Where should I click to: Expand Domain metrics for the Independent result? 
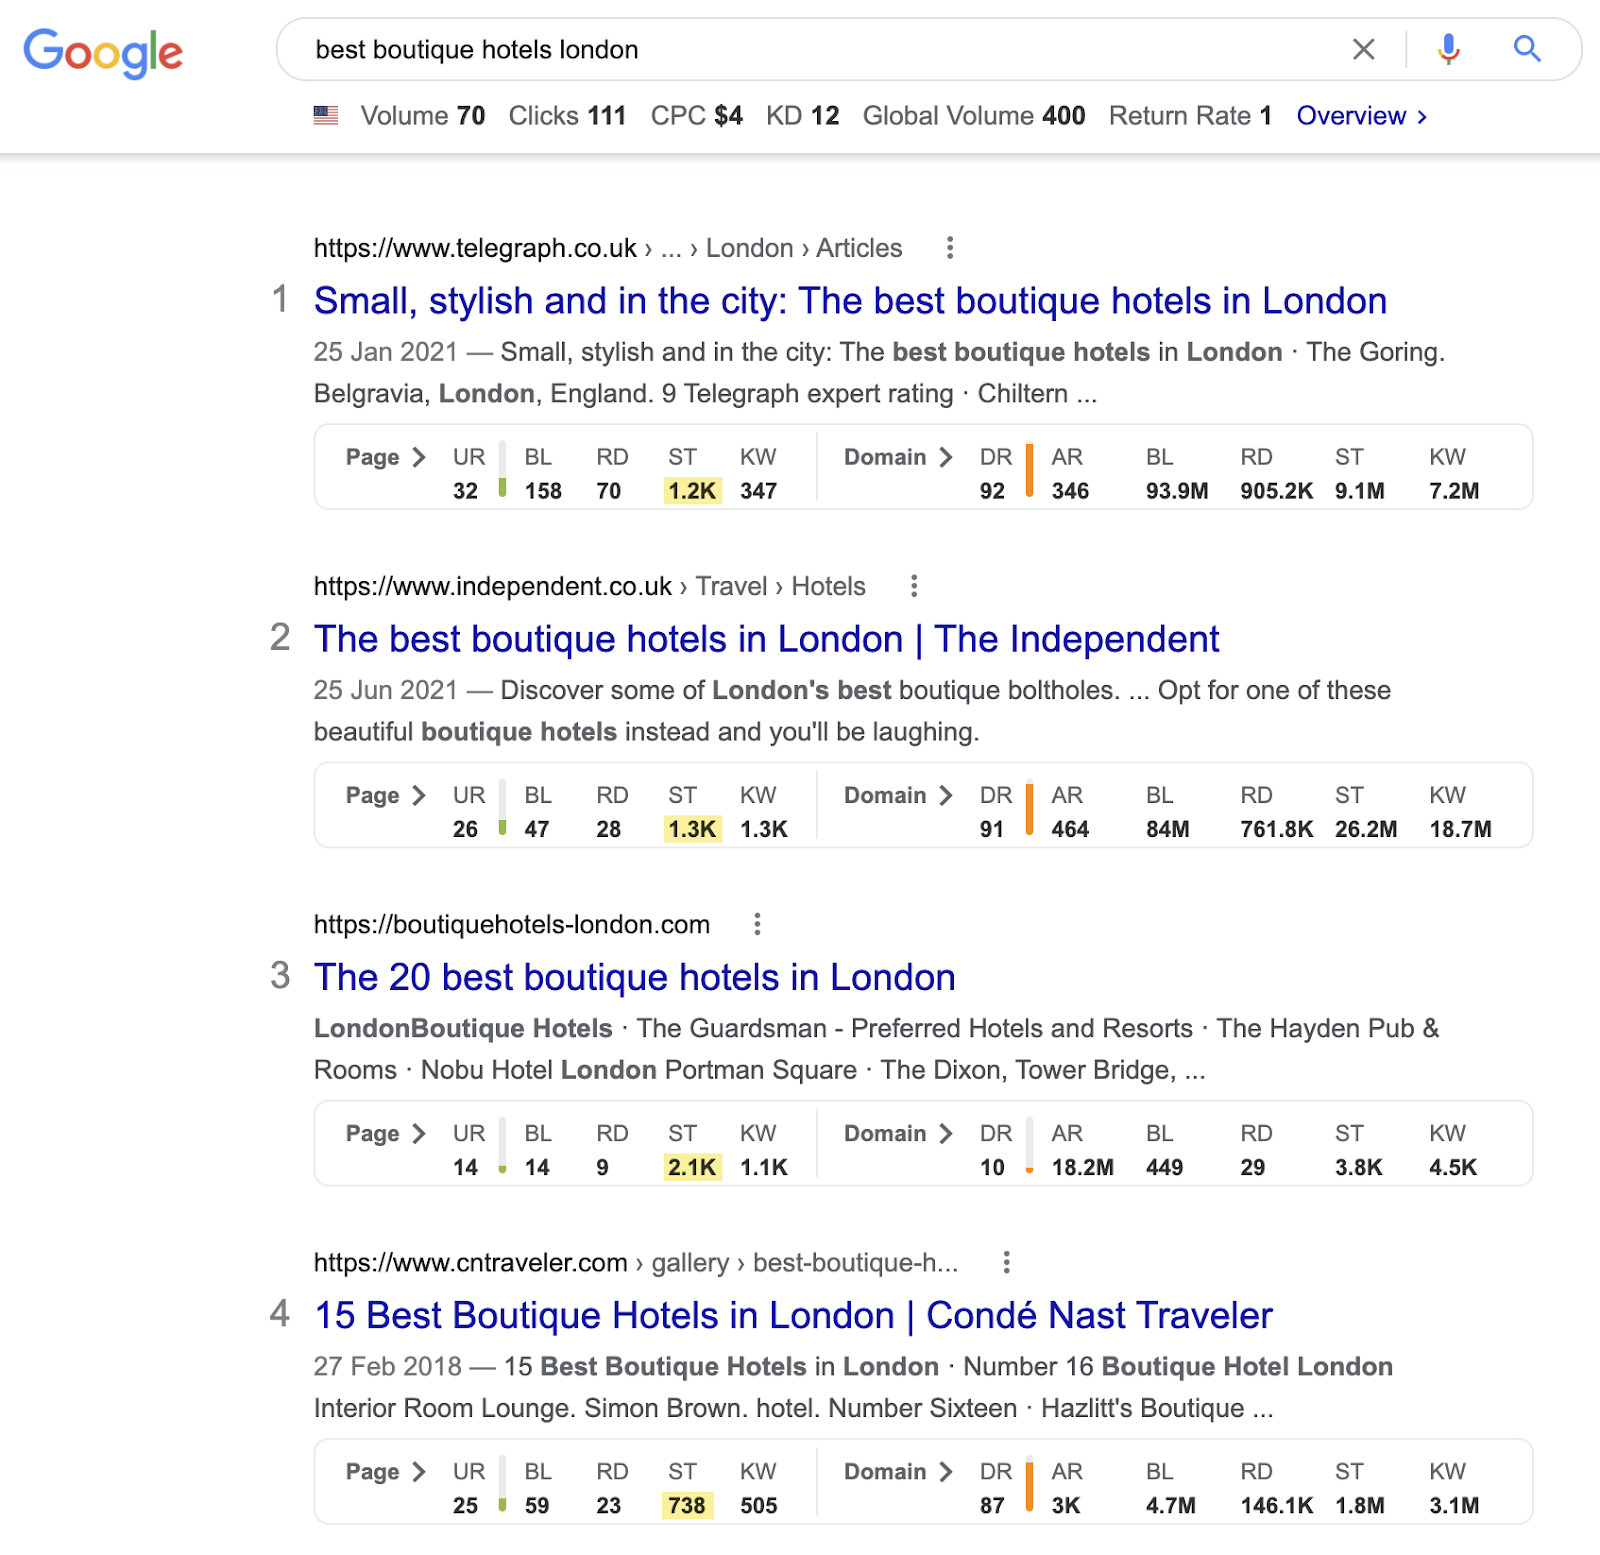point(897,796)
